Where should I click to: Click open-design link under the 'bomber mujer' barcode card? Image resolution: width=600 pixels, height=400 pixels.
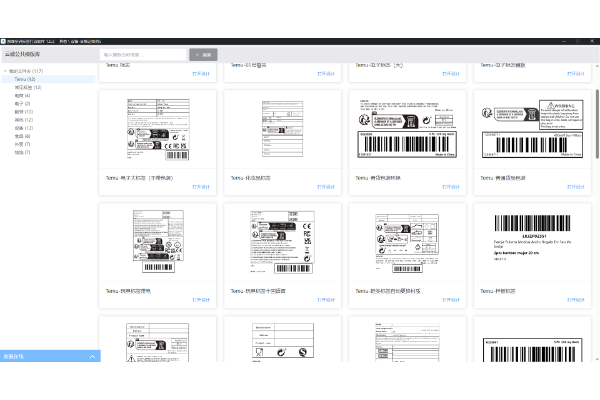click(x=576, y=300)
